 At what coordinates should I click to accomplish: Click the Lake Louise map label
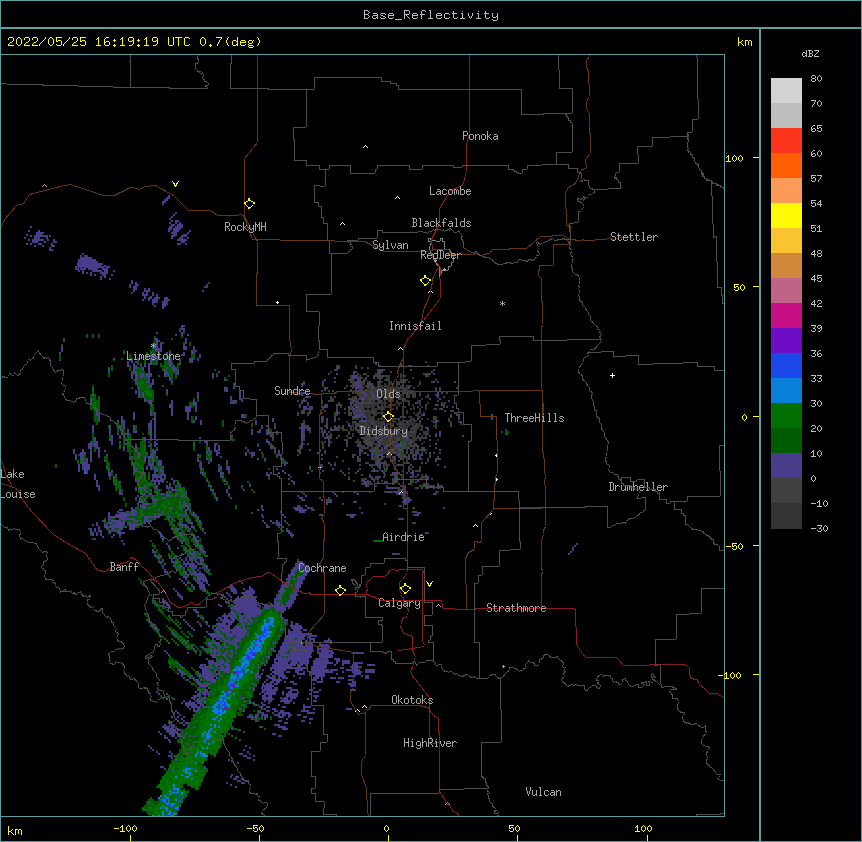point(18,484)
